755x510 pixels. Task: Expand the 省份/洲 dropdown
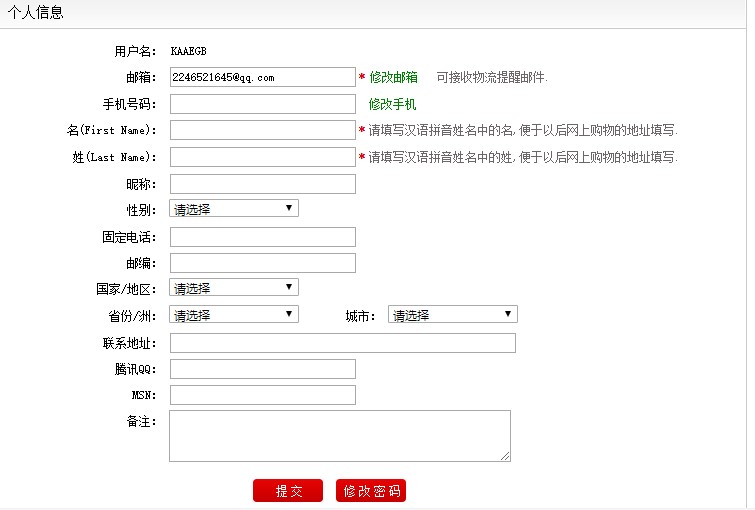click(x=234, y=314)
